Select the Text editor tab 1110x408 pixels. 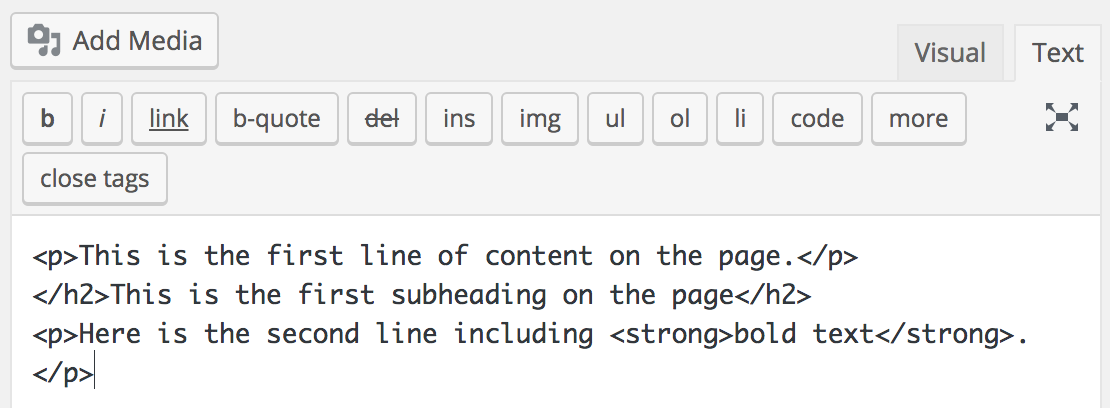(x=1058, y=53)
